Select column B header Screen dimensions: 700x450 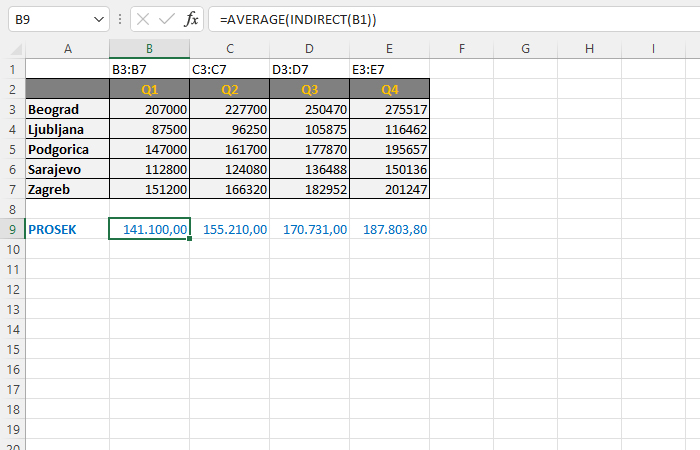[149, 49]
